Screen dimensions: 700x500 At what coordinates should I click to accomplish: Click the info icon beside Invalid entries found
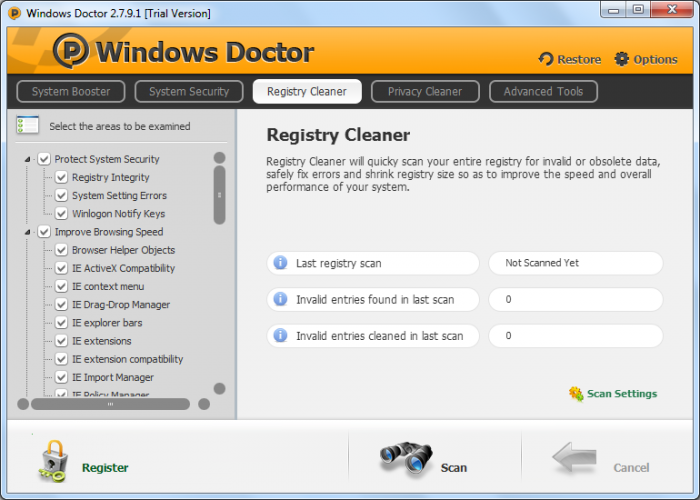click(280, 299)
